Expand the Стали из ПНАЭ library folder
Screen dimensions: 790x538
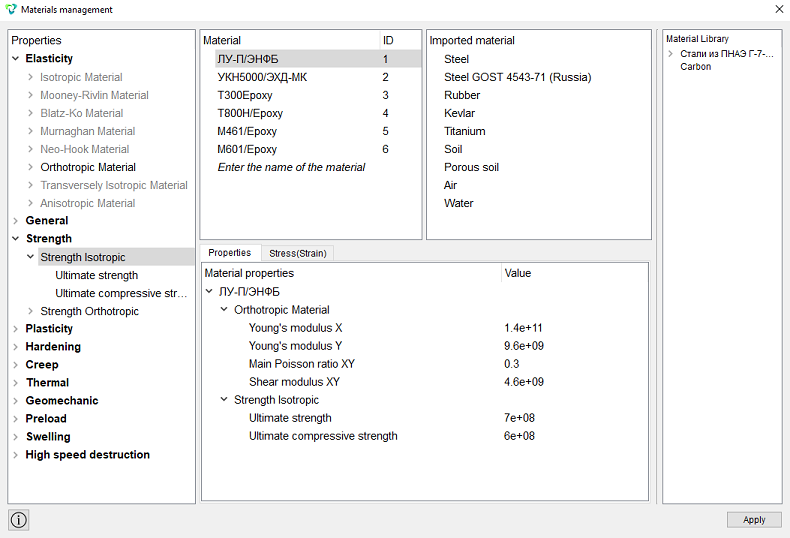coord(671,53)
